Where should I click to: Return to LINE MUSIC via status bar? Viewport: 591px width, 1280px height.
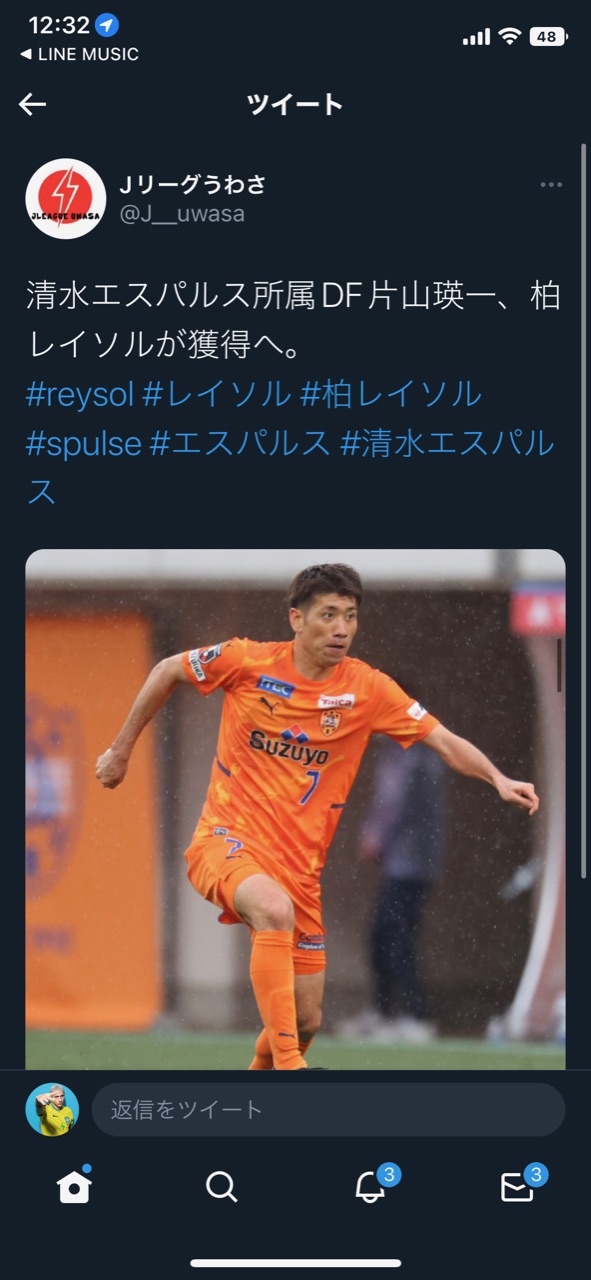[x=79, y=54]
